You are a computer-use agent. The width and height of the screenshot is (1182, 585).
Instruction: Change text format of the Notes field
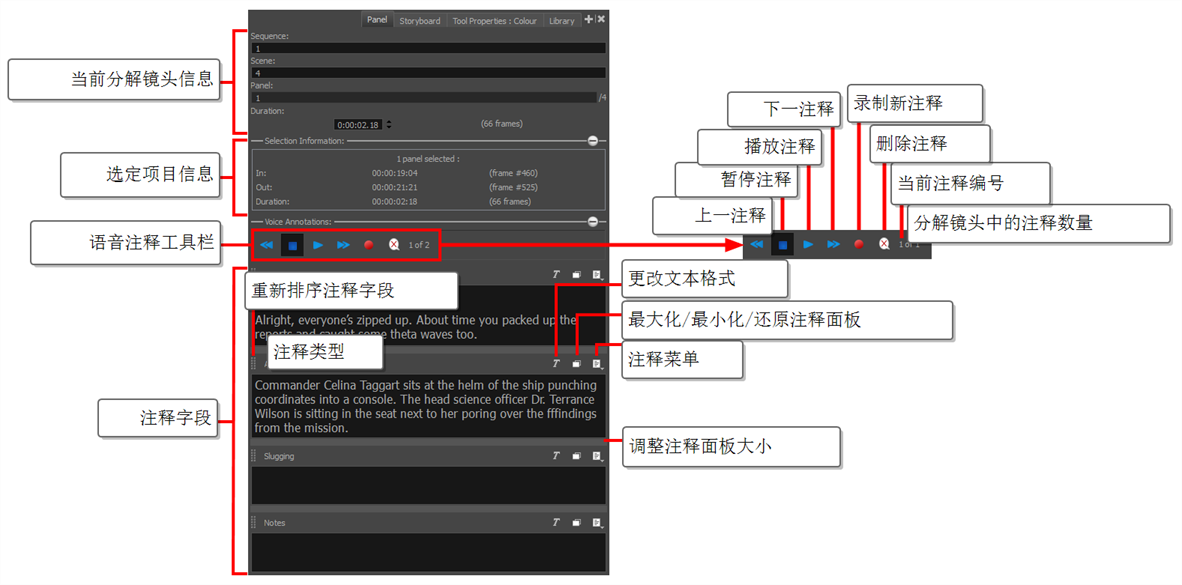click(556, 523)
